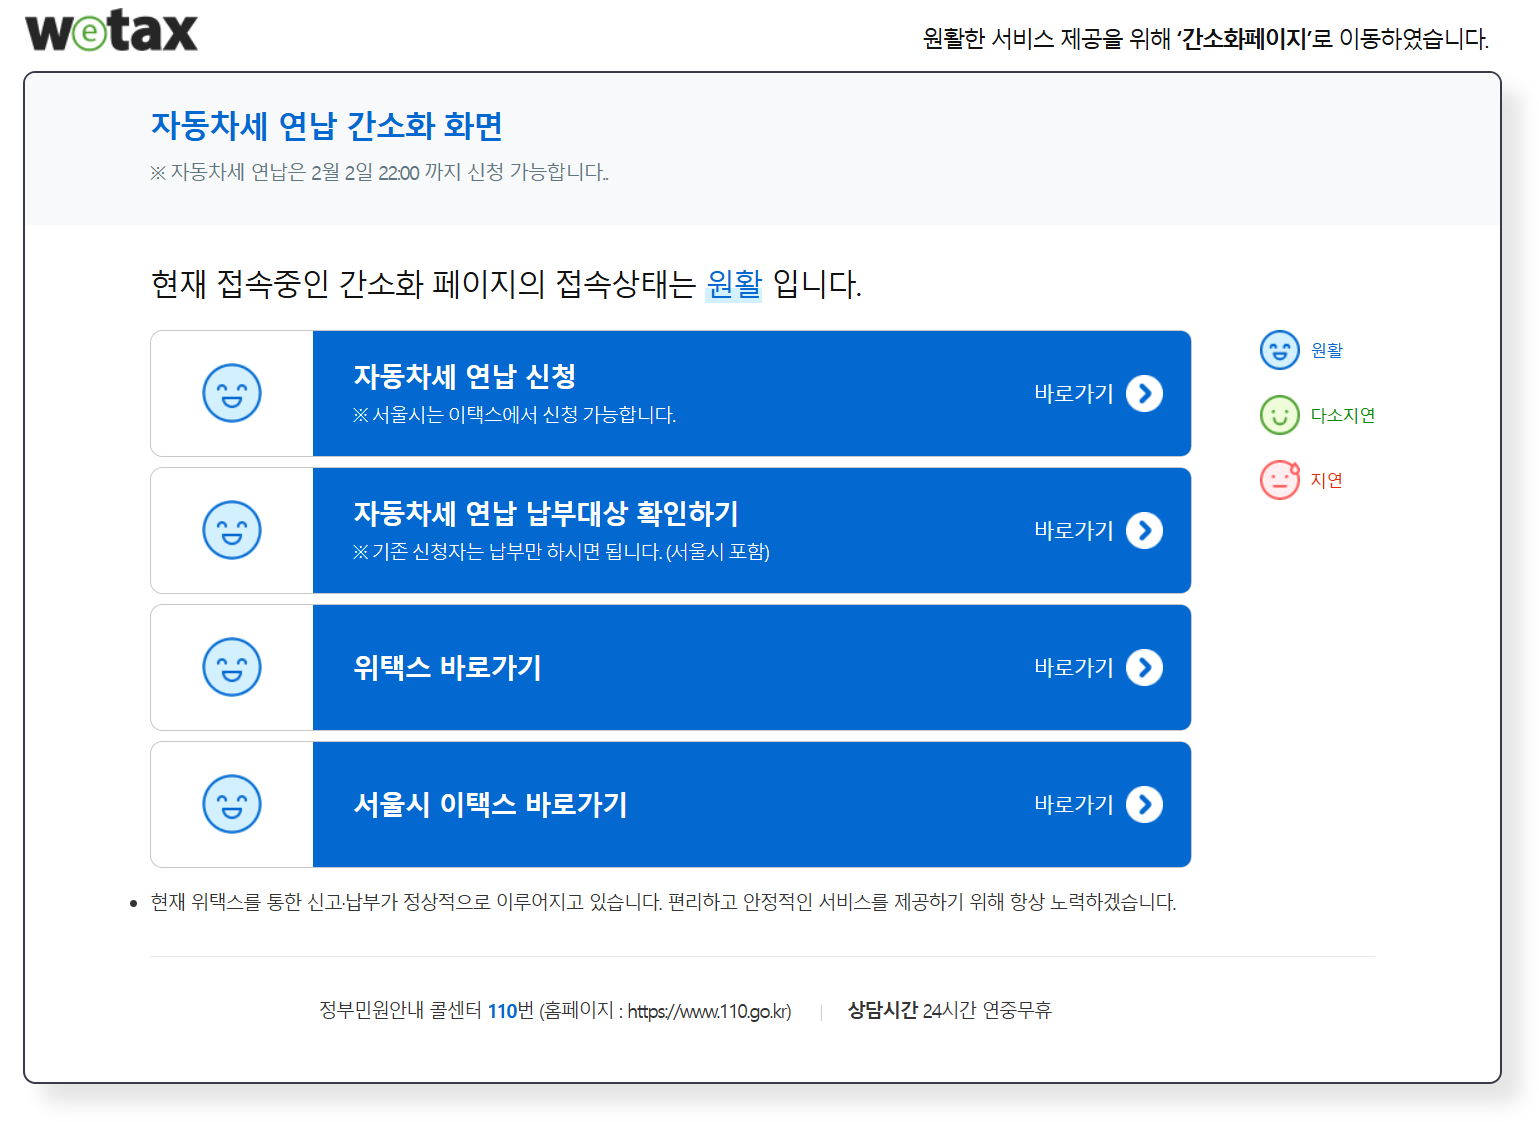The height and width of the screenshot is (1122, 1539).
Task: Click the face icon beside 서울시 이택스 바로가기
Action: coord(232,804)
